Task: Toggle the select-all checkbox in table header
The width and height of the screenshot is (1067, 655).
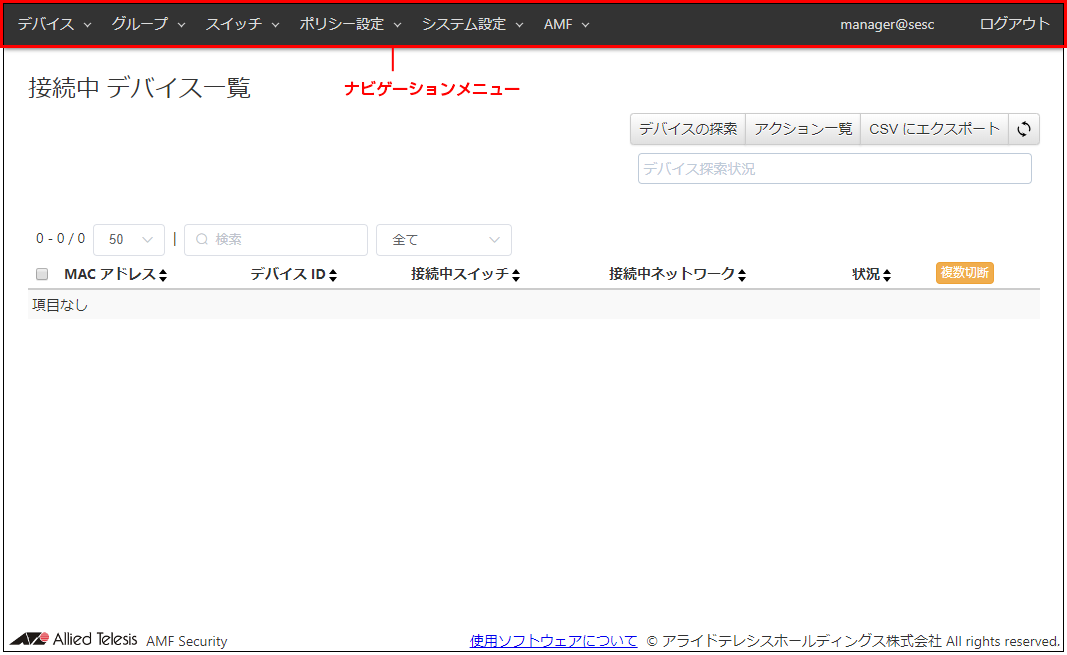Action: [x=42, y=274]
